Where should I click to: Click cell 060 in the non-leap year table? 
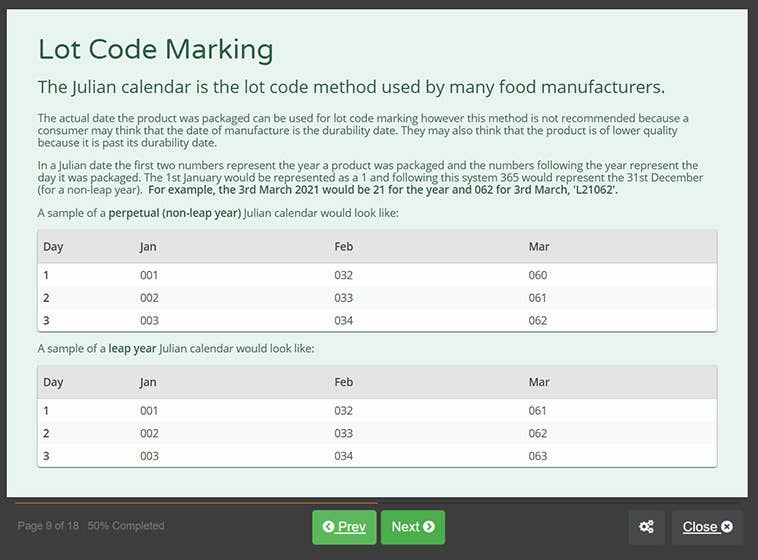(x=538, y=275)
